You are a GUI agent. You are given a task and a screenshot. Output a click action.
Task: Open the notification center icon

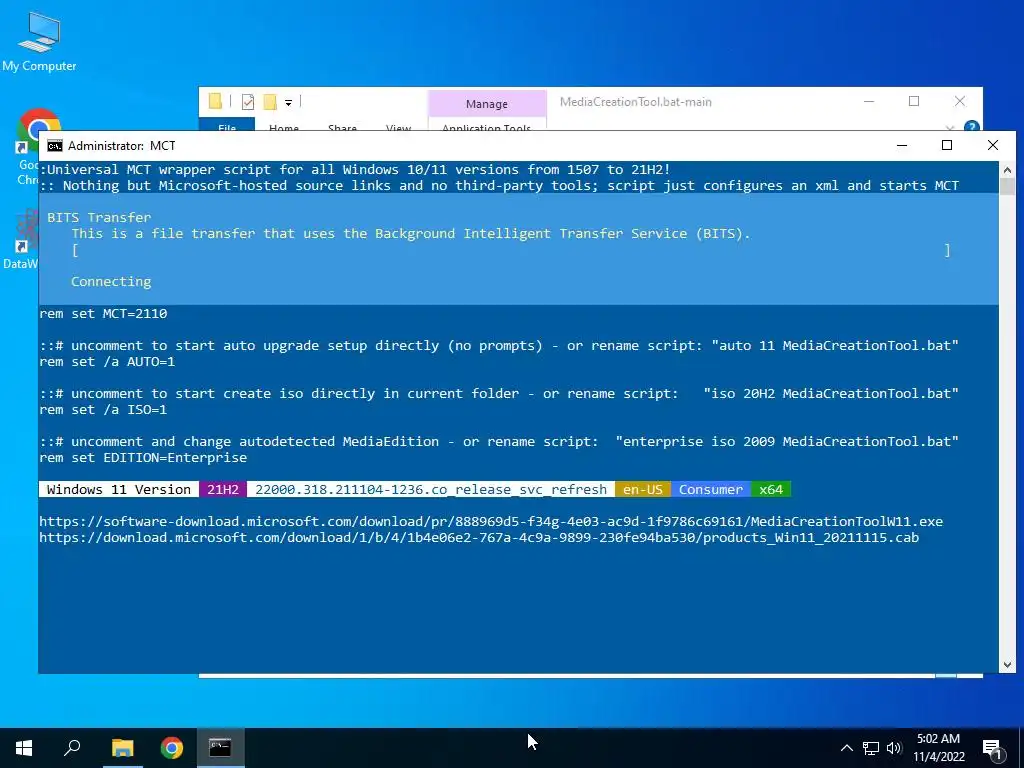click(x=993, y=749)
